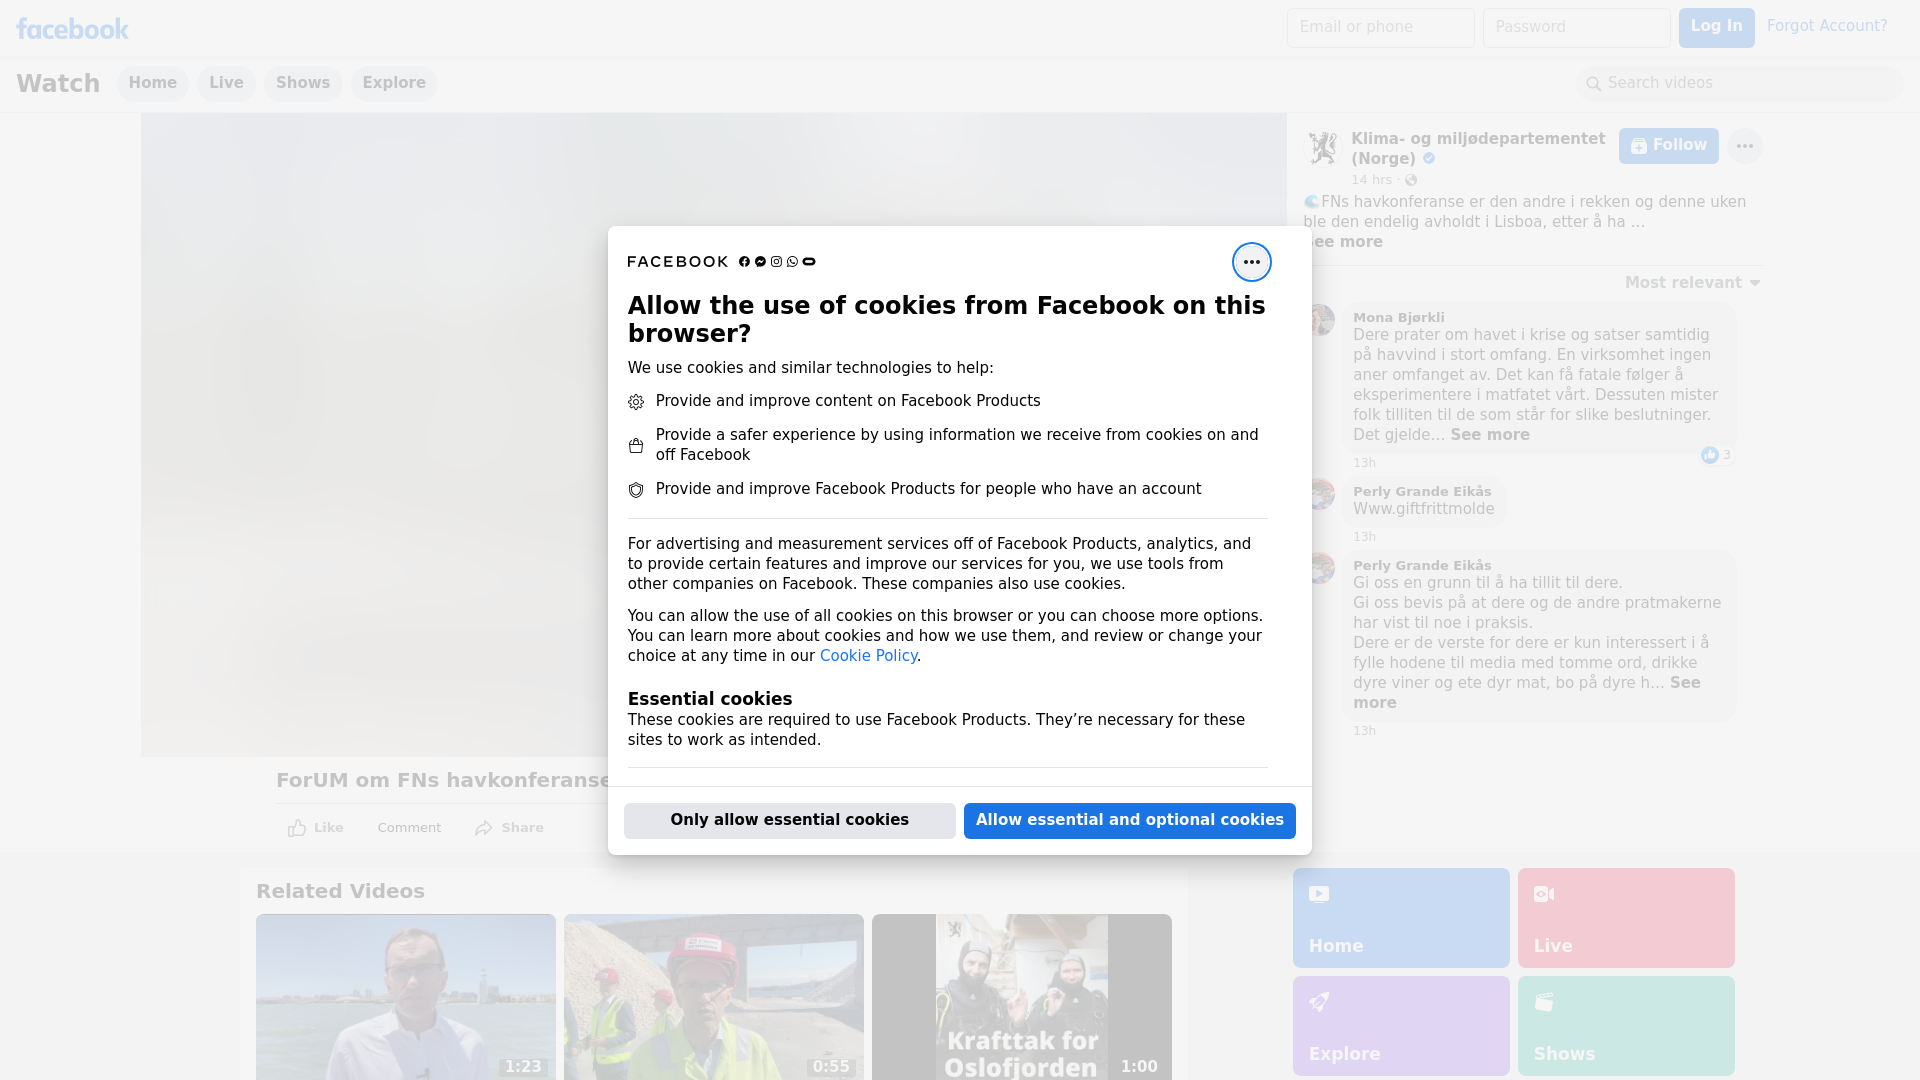This screenshot has width=1920, height=1080.
Task: Click the Explore tile rocket icon
Action: [x=1319, y=1002]
